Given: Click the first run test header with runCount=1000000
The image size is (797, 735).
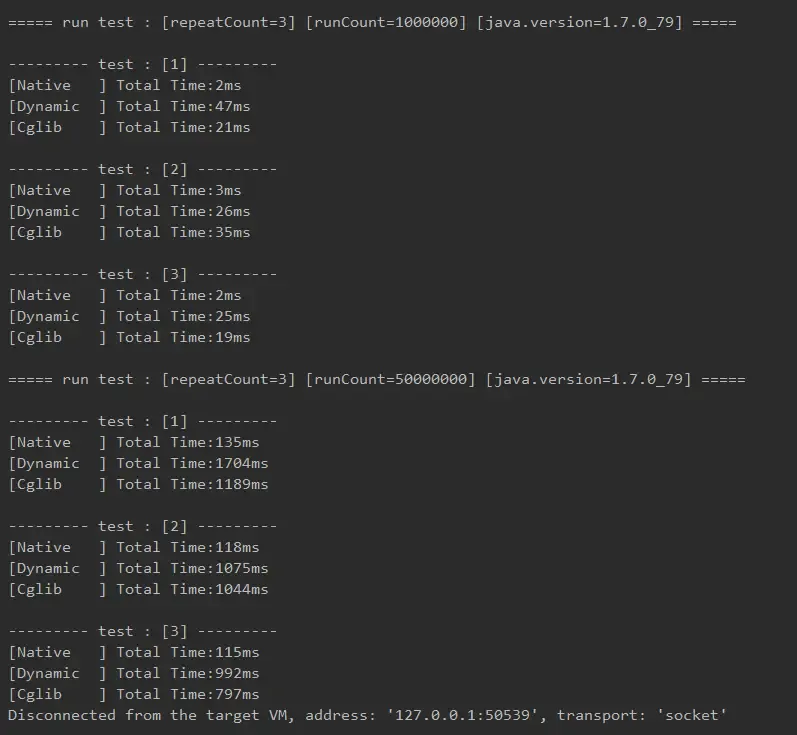Looking at the screenshot, I should [372, 23].
